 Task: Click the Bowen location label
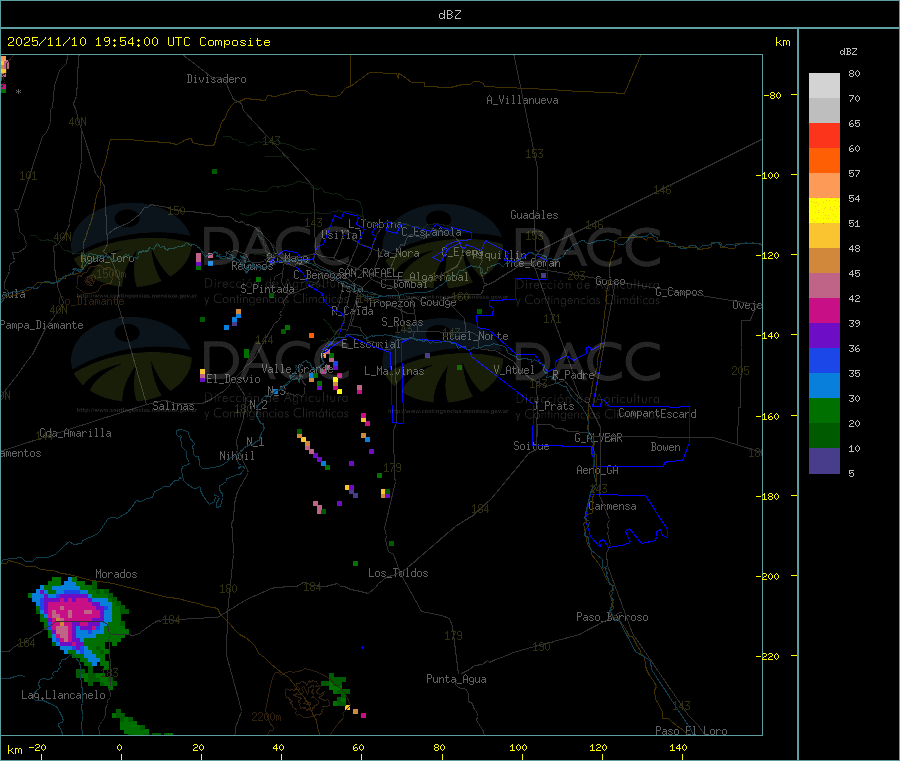665,447
